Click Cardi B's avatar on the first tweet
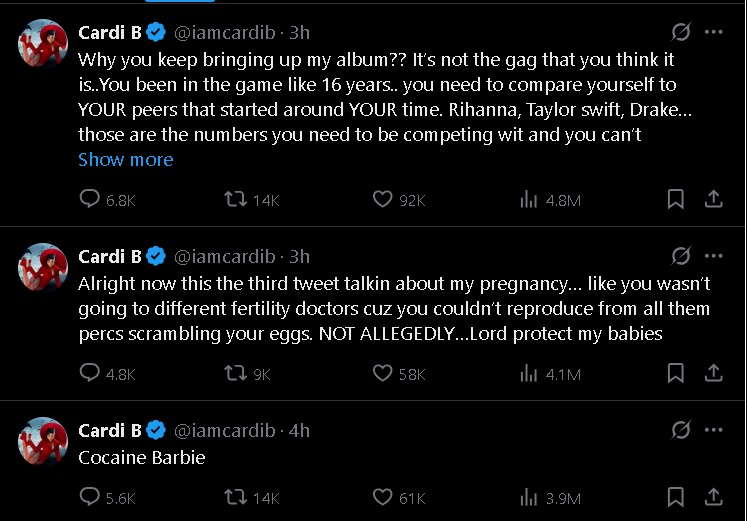This screenshot has height=521, width=747. (44, 43)
